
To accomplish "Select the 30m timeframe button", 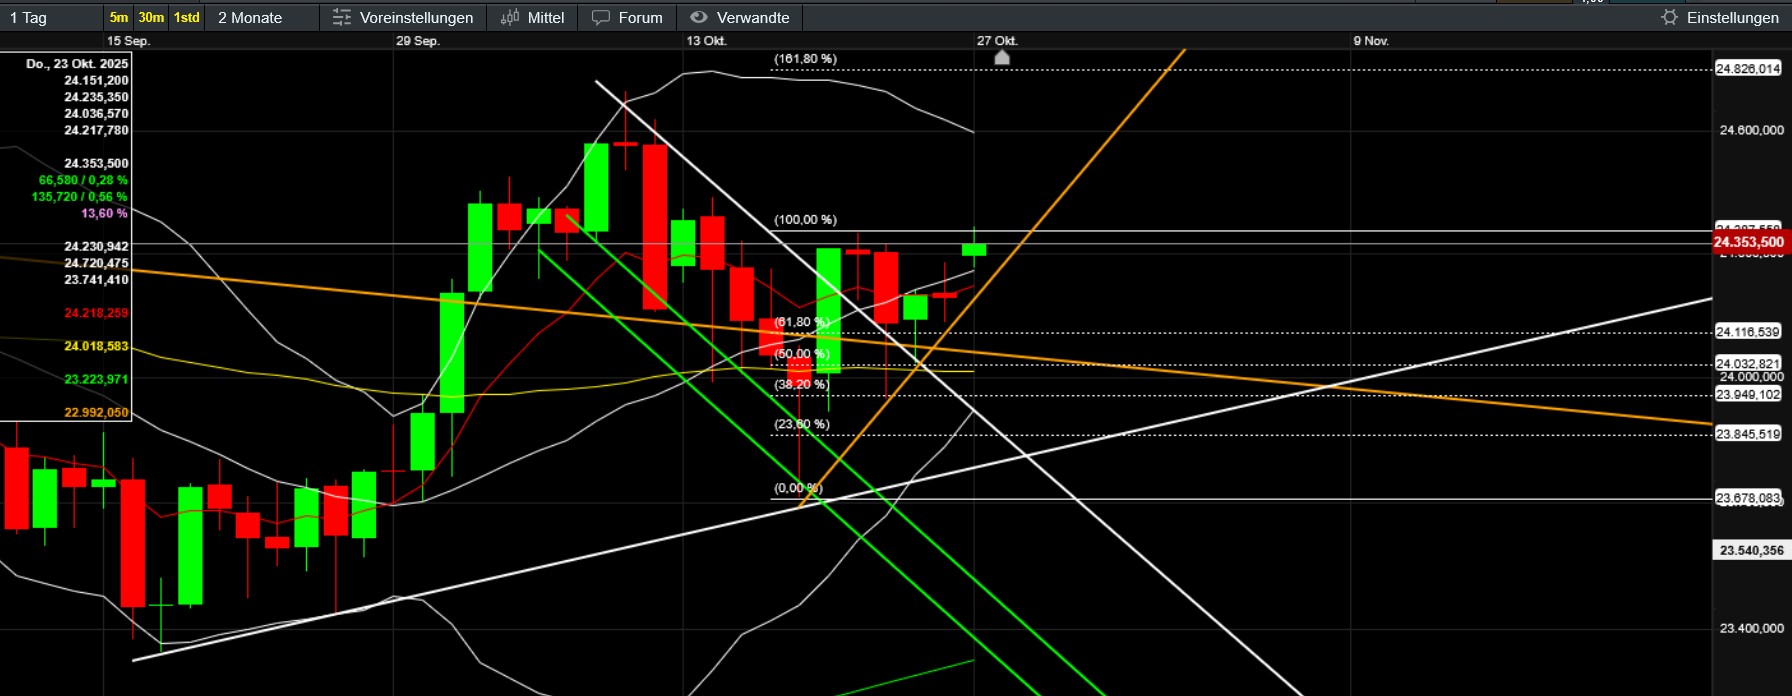I will pyautogui.click(x=151, y=18).
